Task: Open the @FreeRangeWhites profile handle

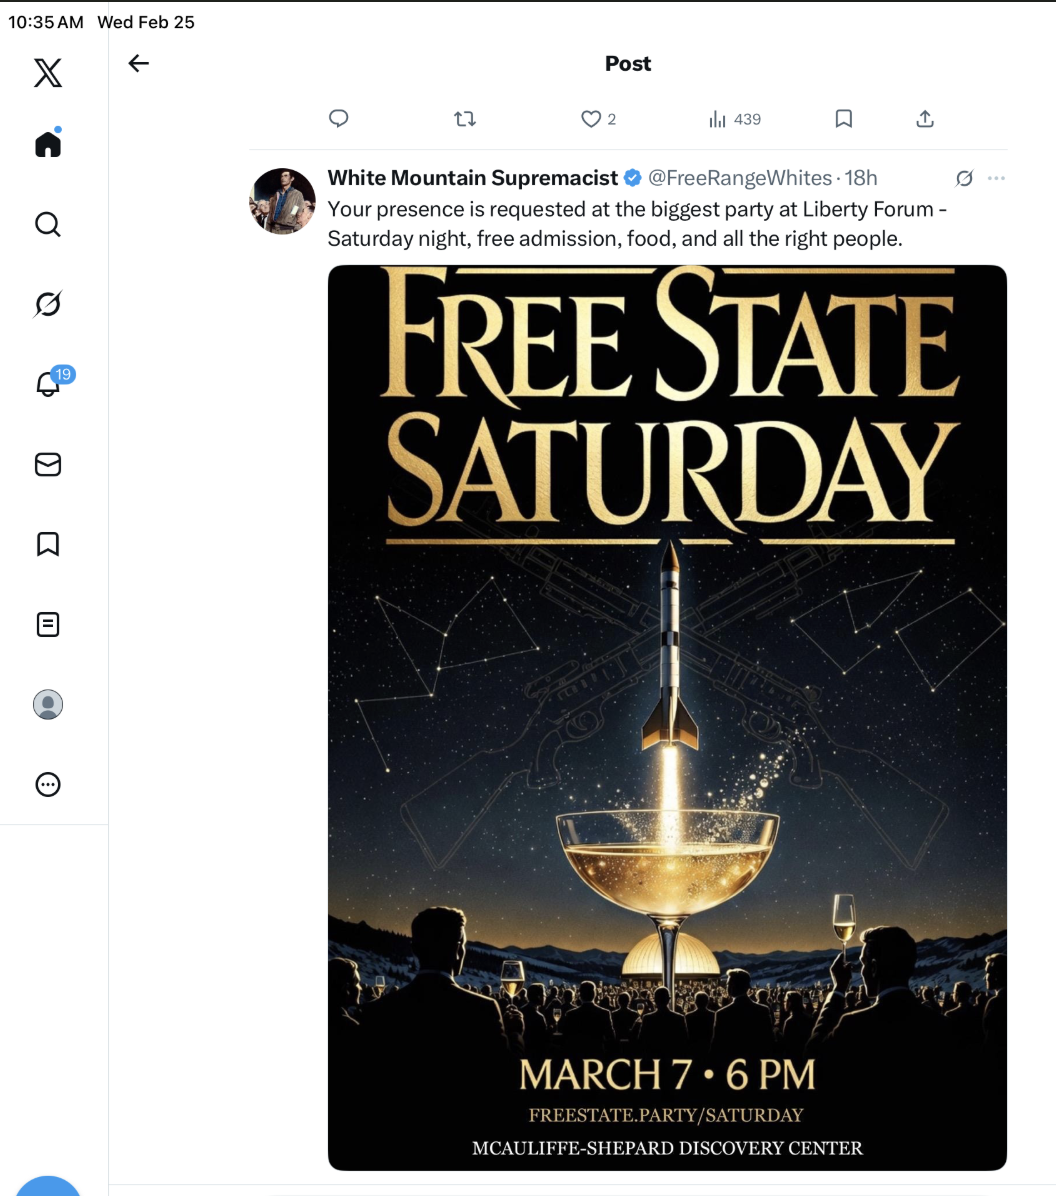Action: pos(739,178)
